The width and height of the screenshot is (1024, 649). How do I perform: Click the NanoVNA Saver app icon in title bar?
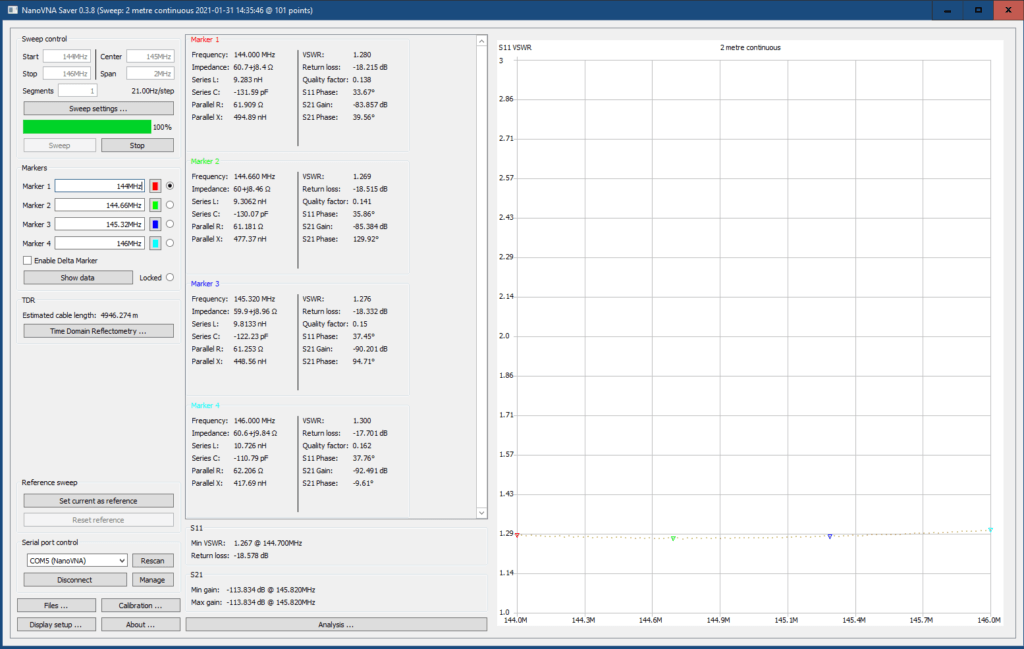pos(12,10)
